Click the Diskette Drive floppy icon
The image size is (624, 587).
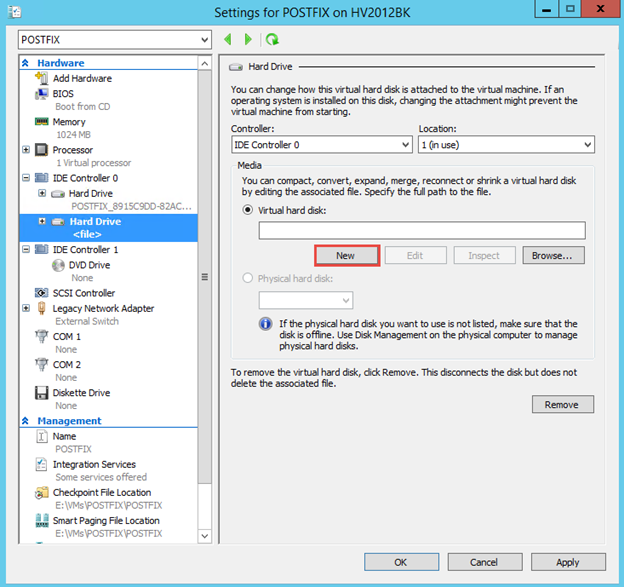[41, 393]
